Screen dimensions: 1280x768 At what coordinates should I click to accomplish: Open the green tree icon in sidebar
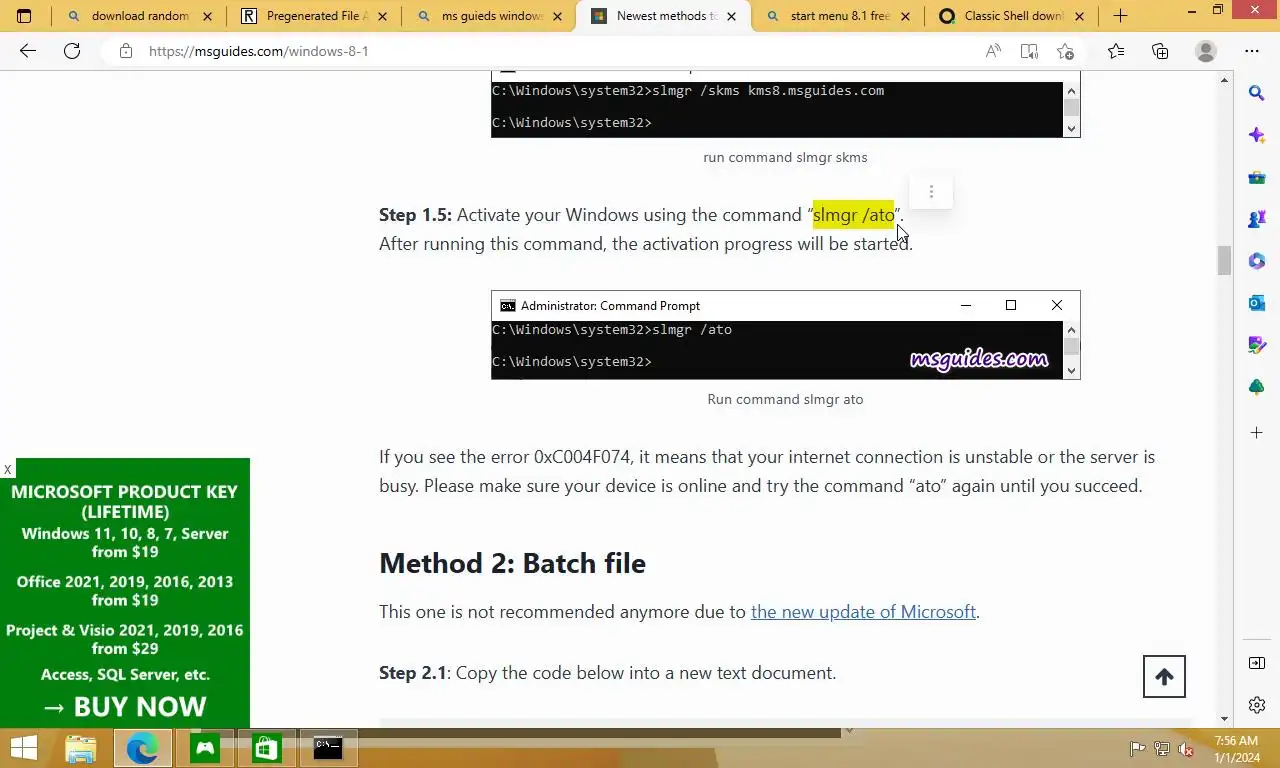(x=1257, y=387)
